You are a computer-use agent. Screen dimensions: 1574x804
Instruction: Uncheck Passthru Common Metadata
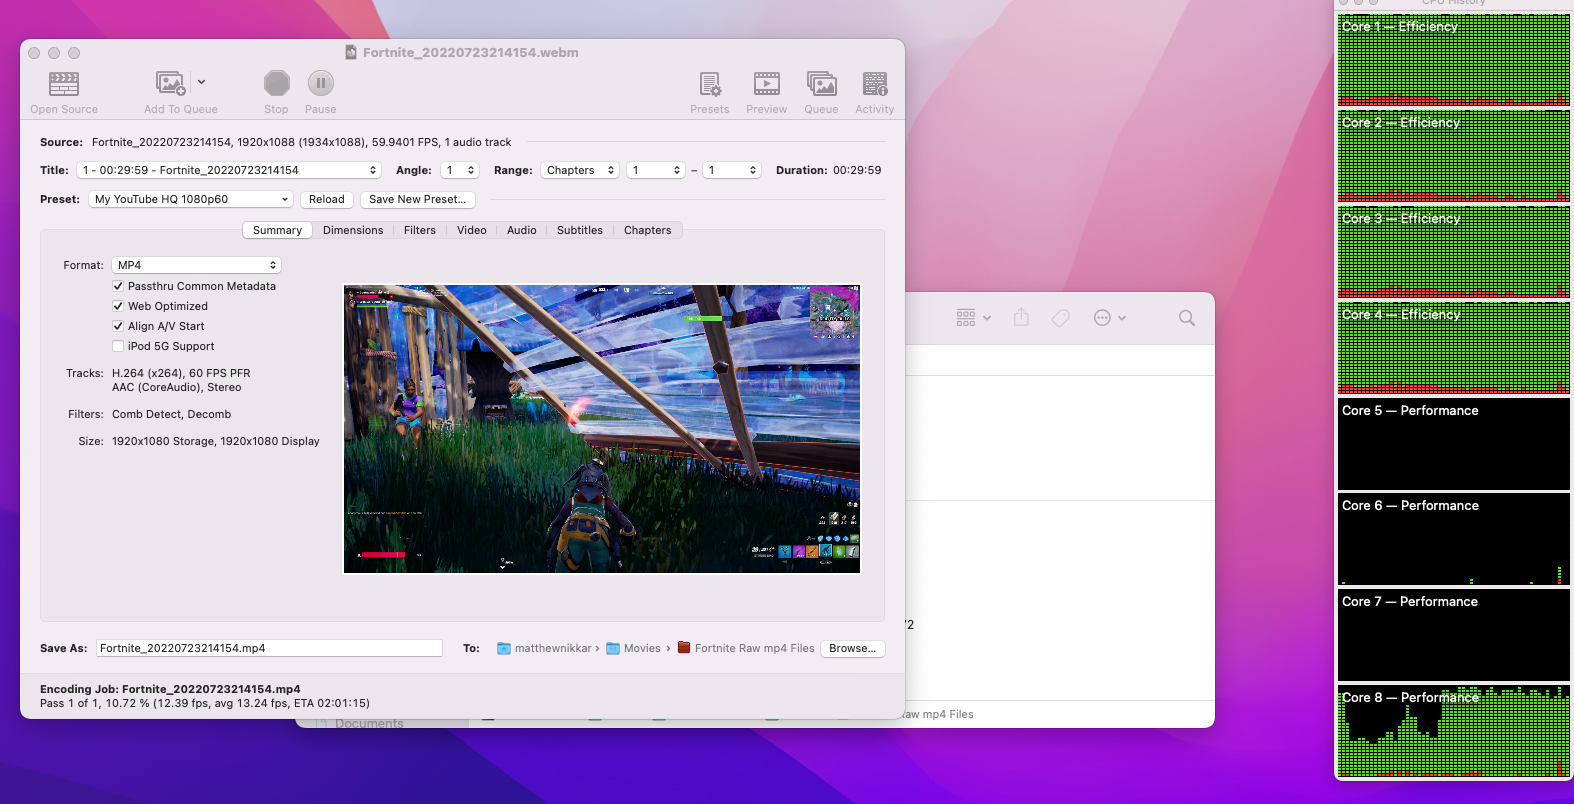coord(118,286)
